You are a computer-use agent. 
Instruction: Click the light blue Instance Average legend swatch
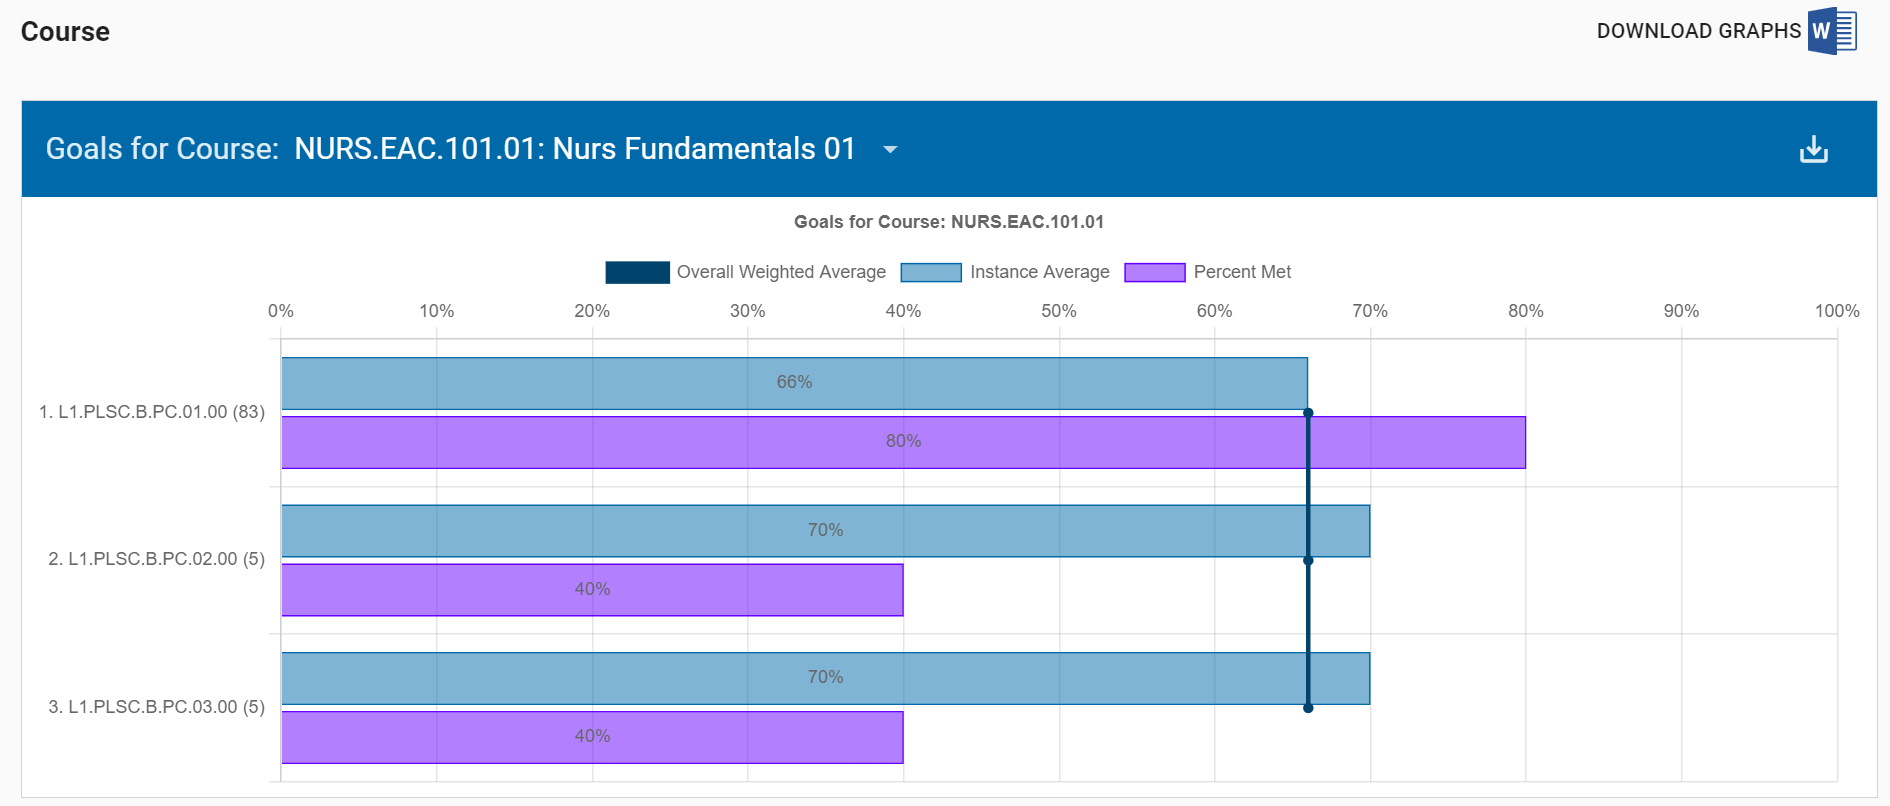pyautogui.click(x=930, y=272)
